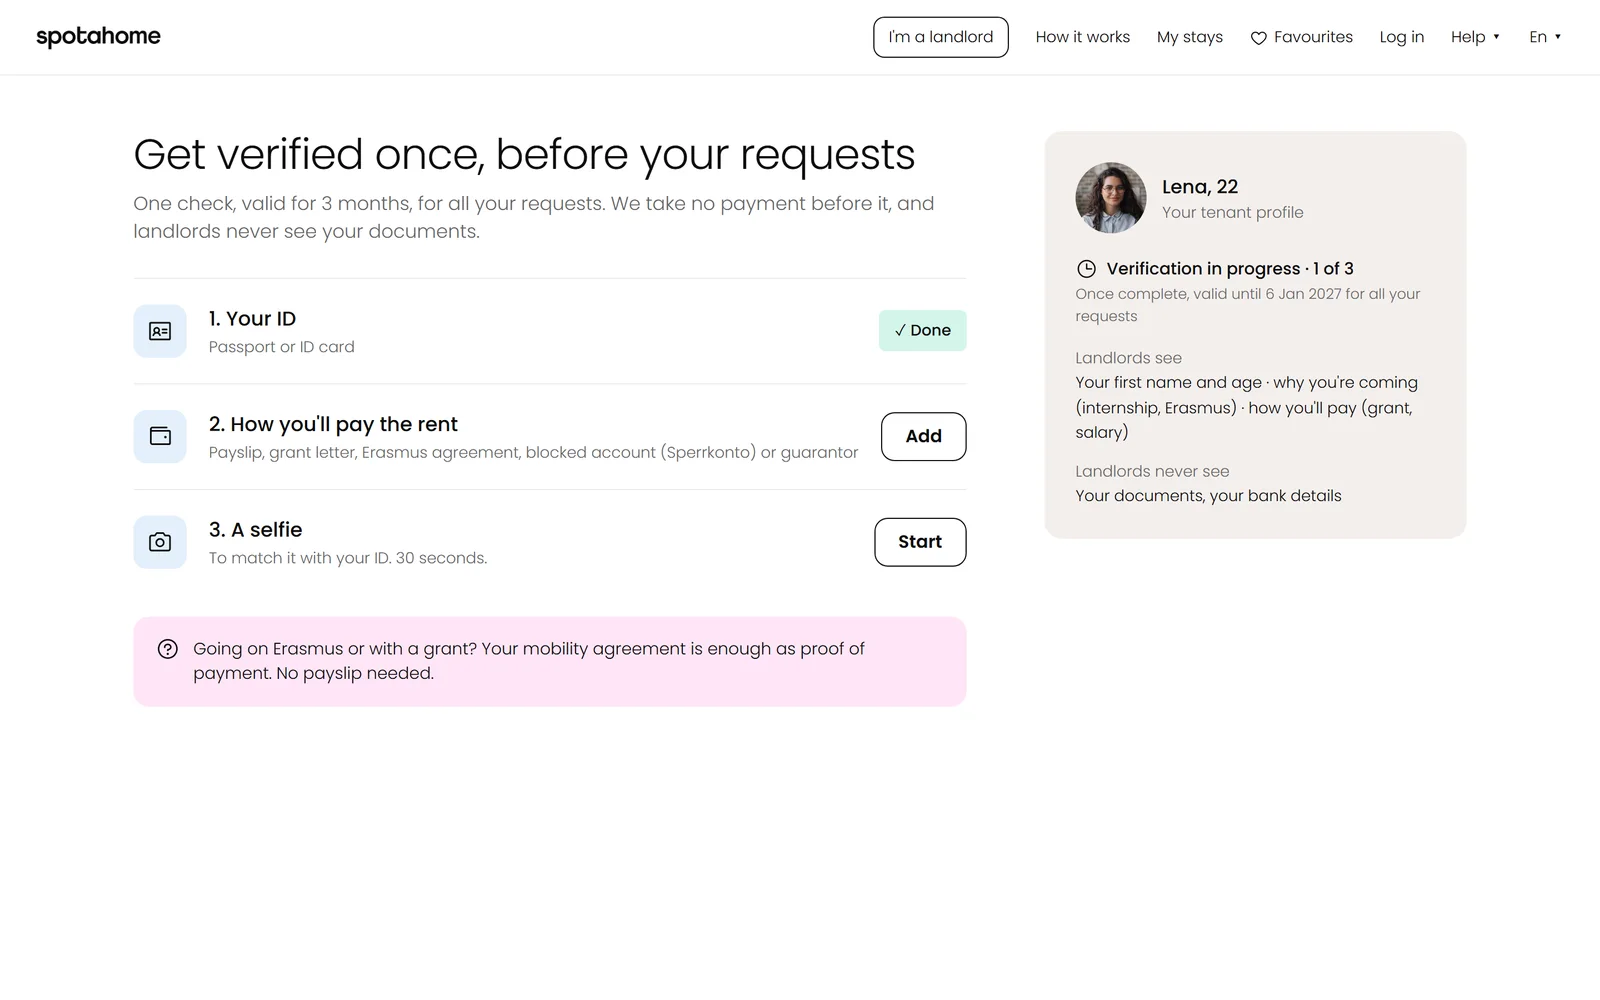Screen dimensions: 1600x1000
Task: Click the 'Passport or ID card' text
Action: click(x=282, y=347)
